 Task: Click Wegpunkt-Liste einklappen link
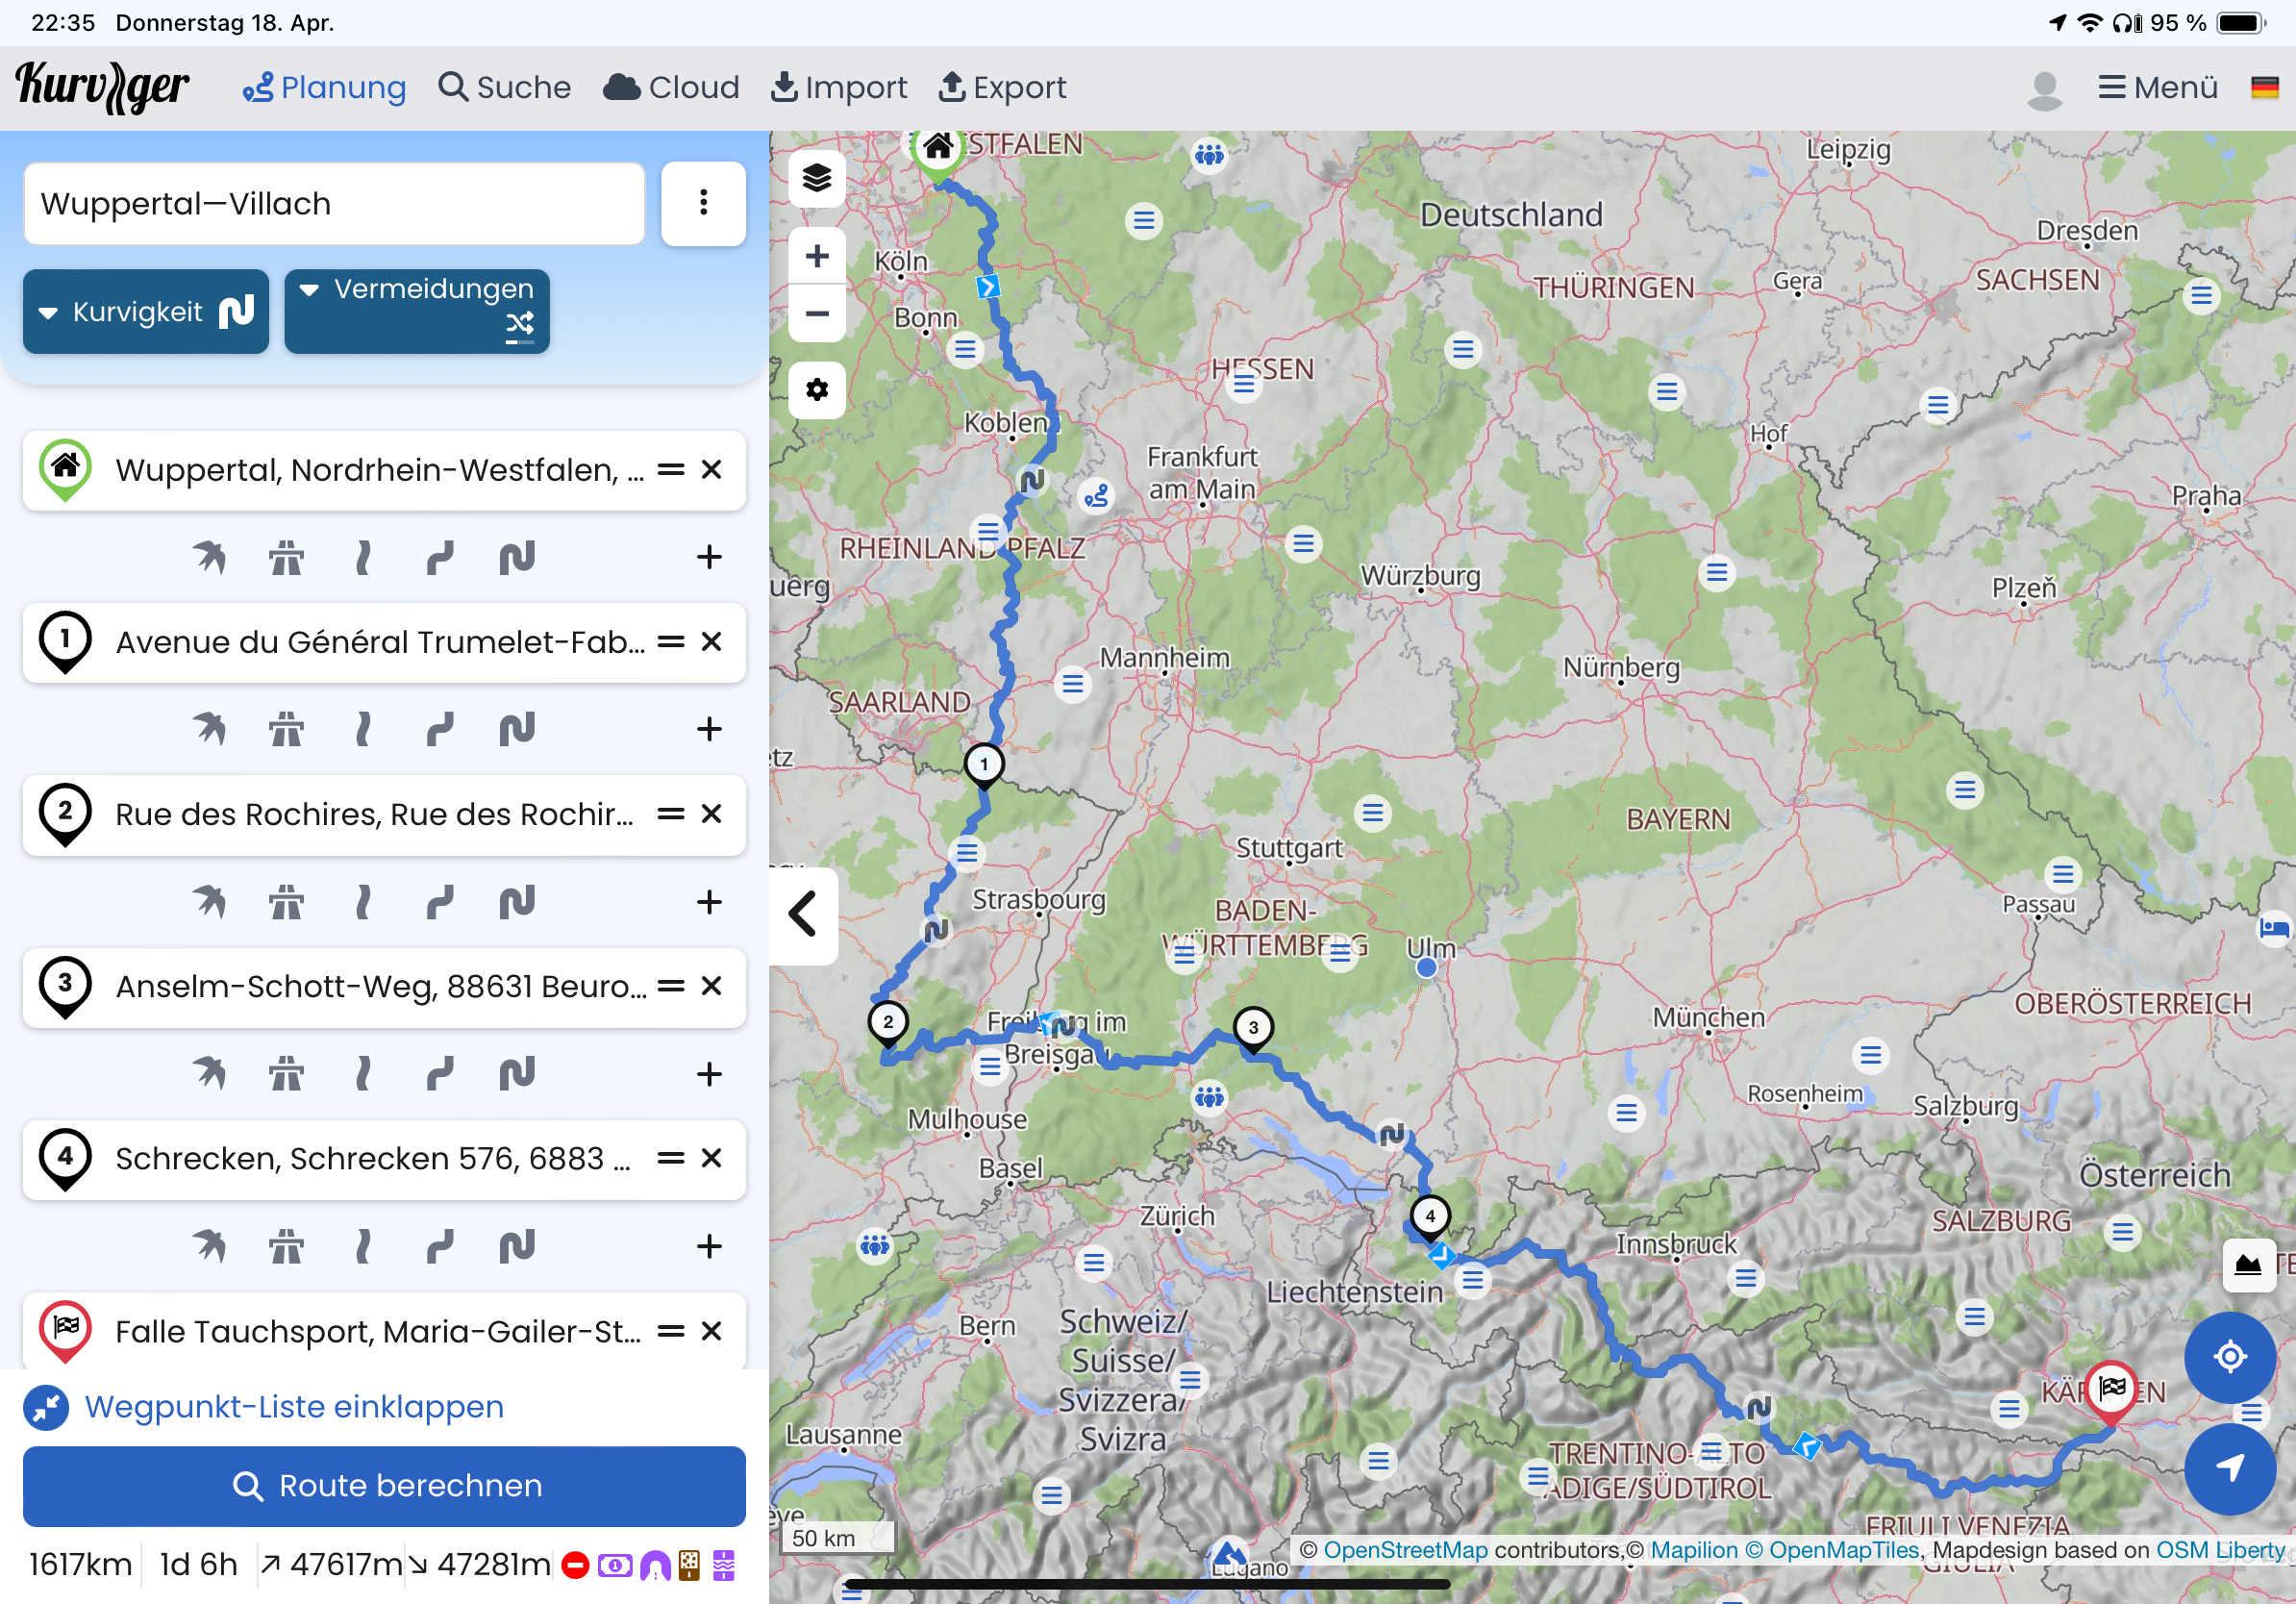click(293, 1407)
